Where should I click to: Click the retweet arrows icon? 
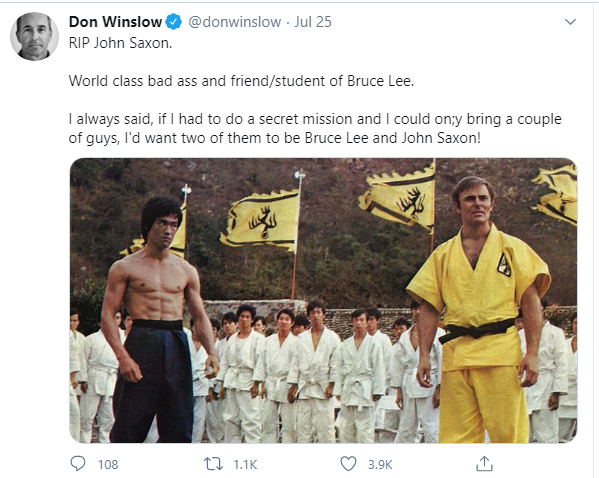coord(213,464)
